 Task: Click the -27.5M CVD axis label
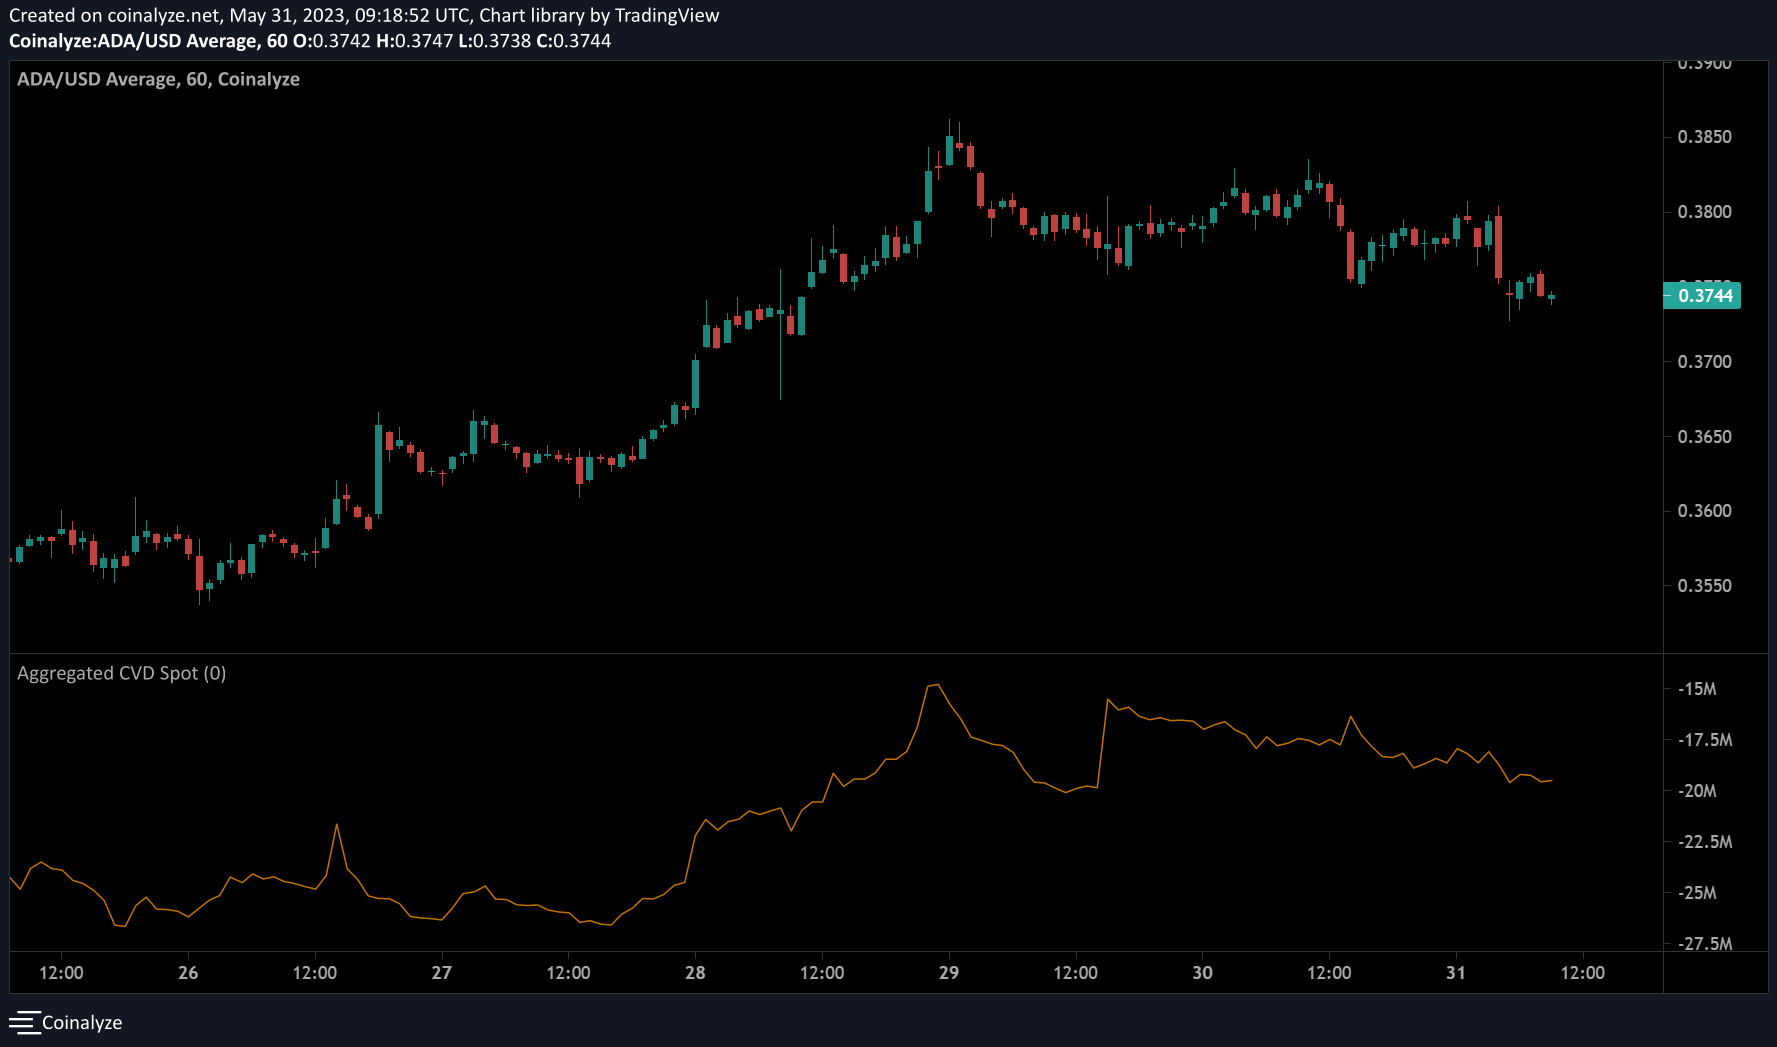pos(1704,944)
